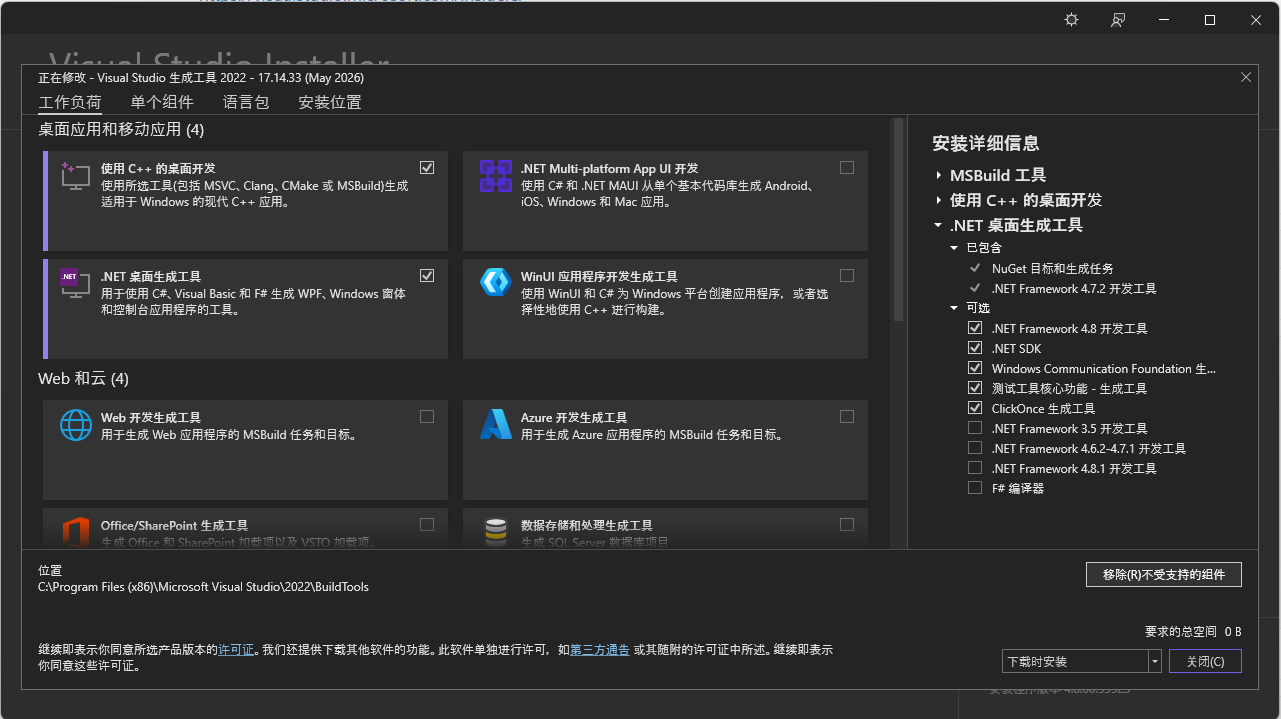The image size is (1281, 719).
Task: Check 数据存储和处理生成工具 workload
Action: [x=847, y=525]
